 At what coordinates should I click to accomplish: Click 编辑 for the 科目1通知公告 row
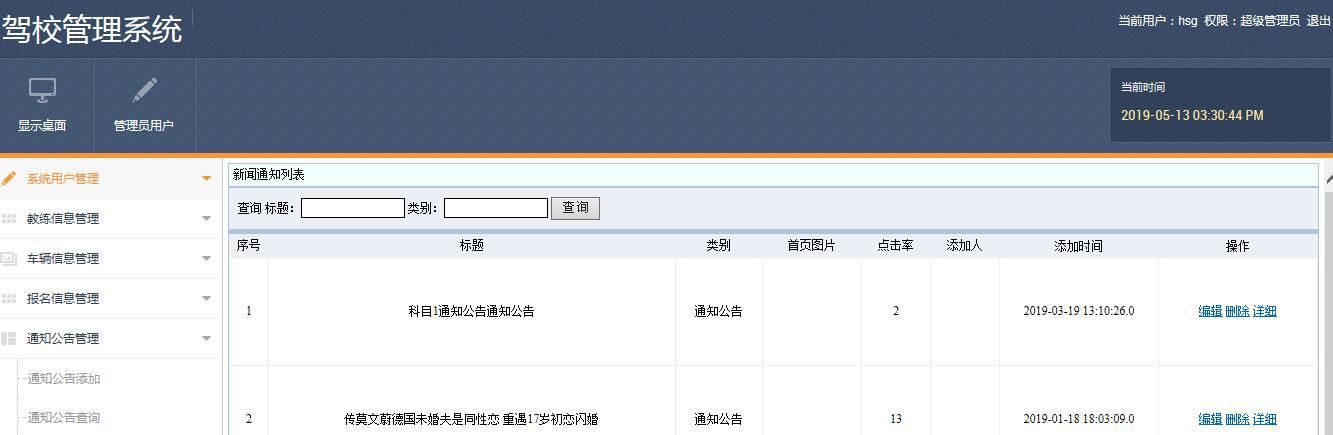coord(1210,311)
